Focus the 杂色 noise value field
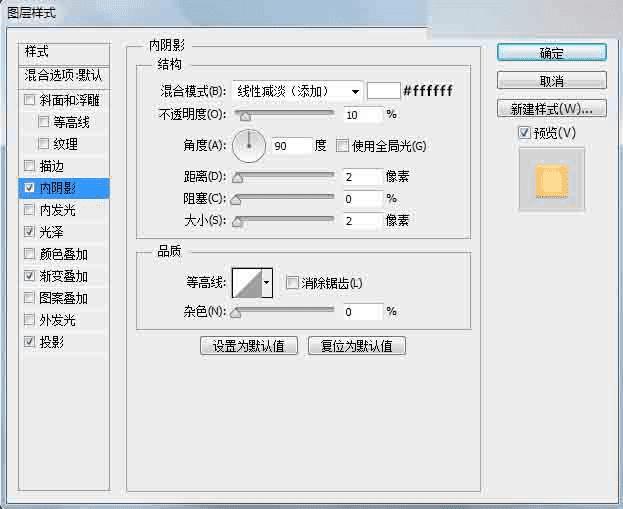This screenshot has height=509, width=623. [364, 312]
